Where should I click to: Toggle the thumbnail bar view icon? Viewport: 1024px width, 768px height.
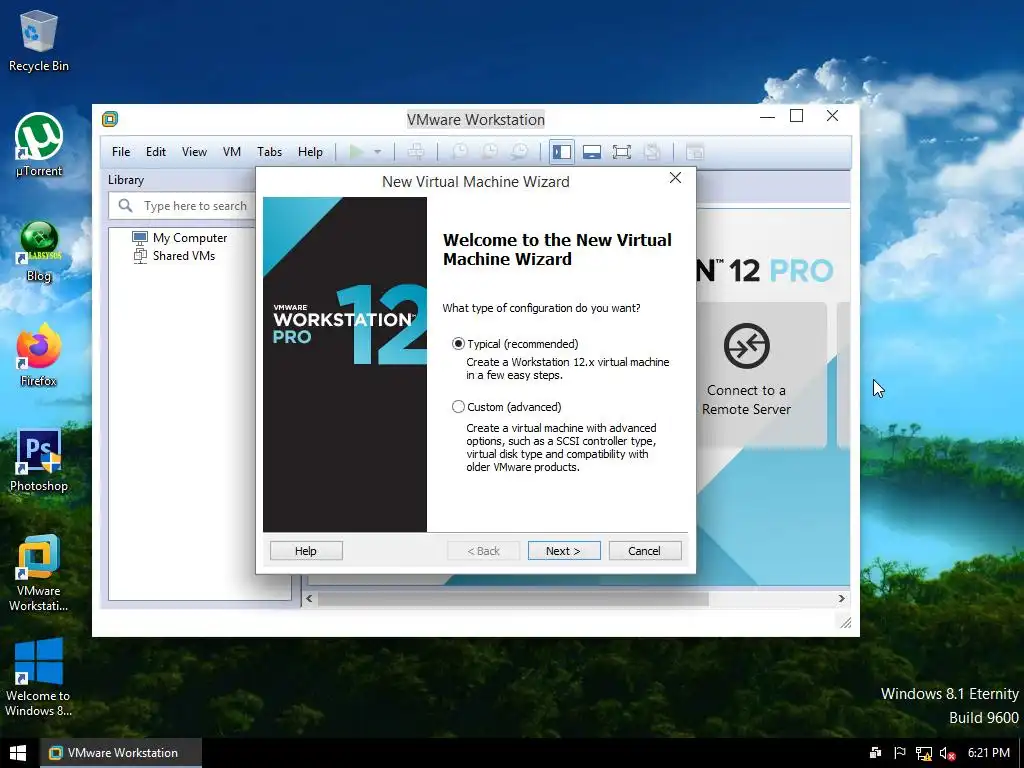pos(592,152)
